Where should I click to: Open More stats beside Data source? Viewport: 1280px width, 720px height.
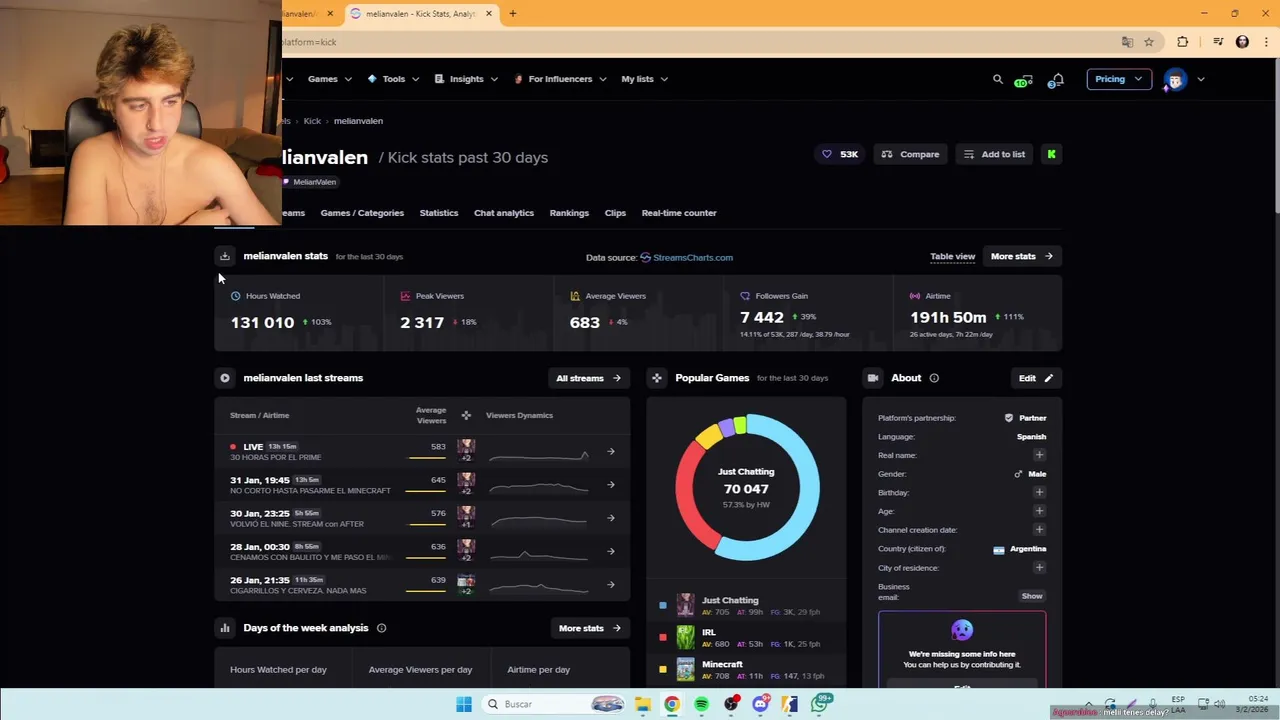1022,256
